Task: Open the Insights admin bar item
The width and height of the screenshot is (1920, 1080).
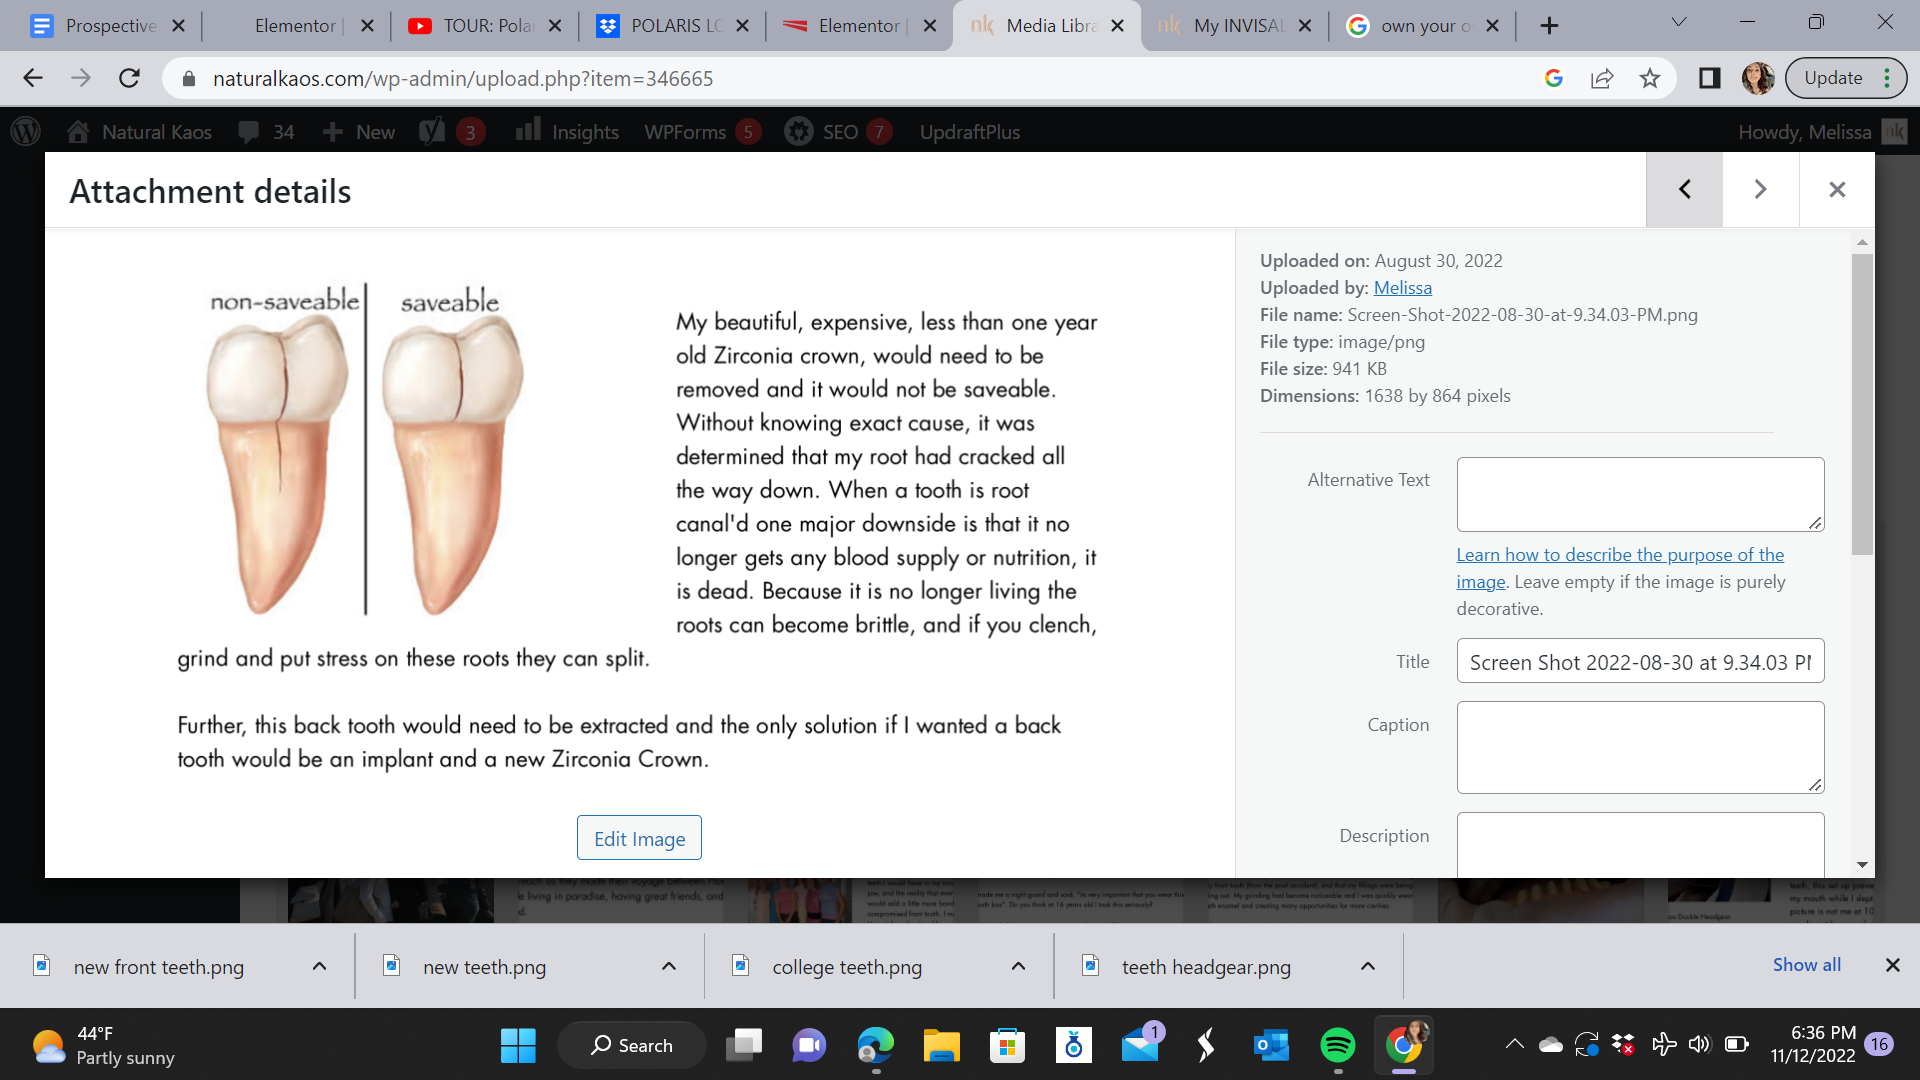Action: tap(567, 131)
